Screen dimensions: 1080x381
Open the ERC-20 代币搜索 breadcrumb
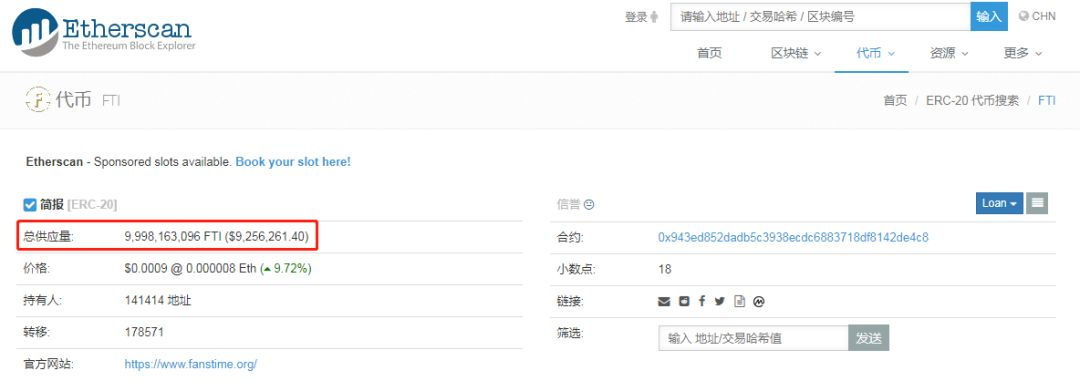coord(972,100)
